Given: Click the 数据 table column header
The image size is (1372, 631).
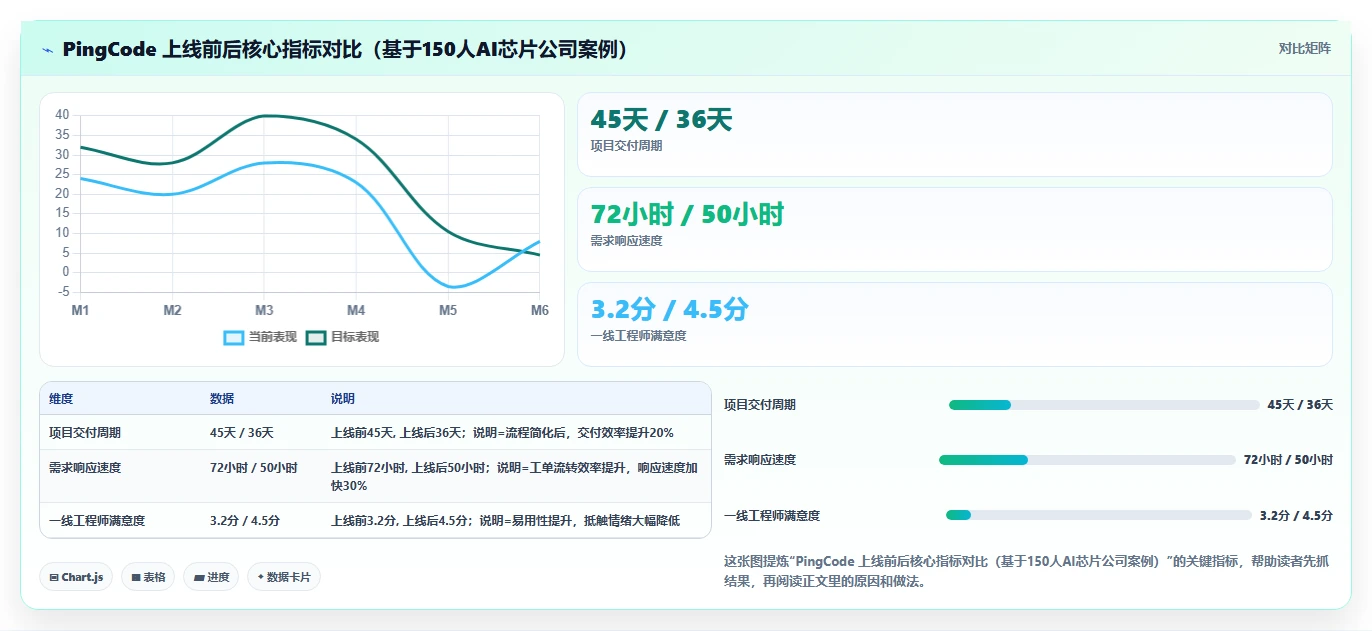Looking at the screenshot, I should [222, 399].
